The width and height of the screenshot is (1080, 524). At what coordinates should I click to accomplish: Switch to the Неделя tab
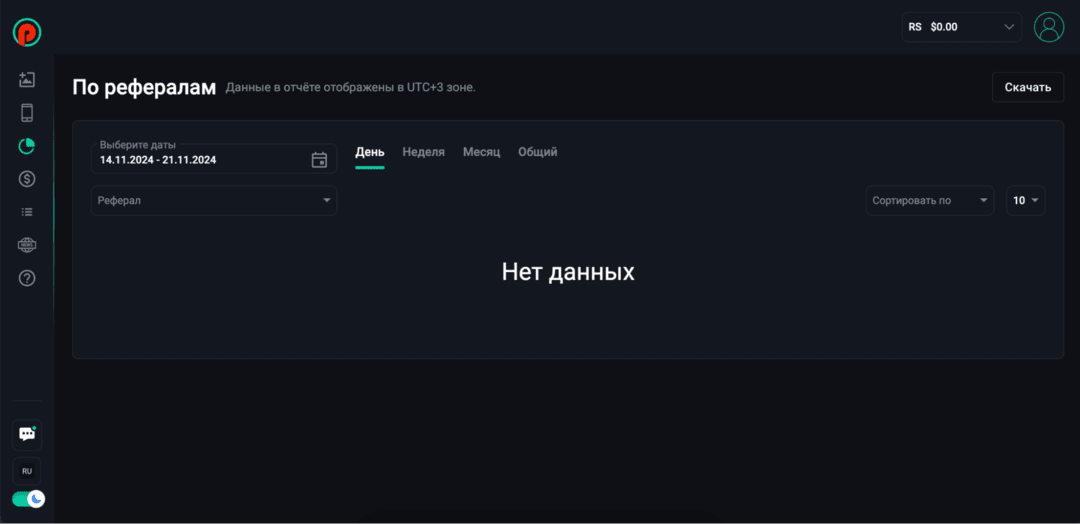423,152
